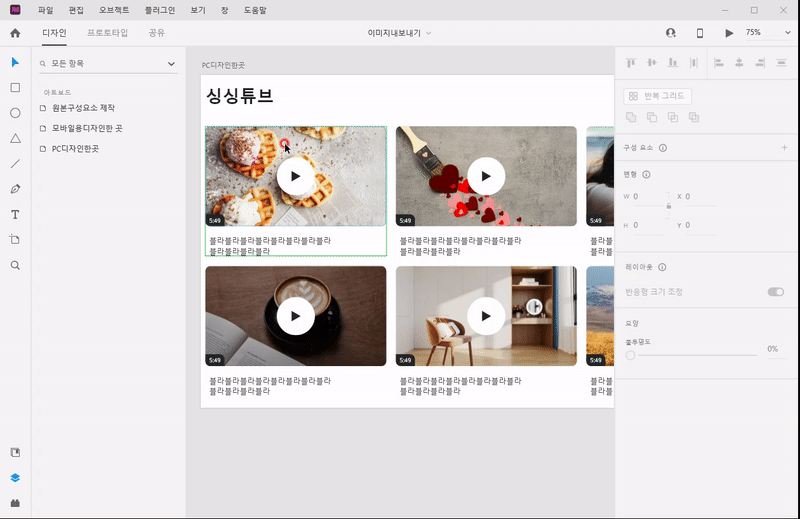The width and height of the screenshot is (800, 519).
Task: Click the align middle vertically icon
Action: coord(652,63)
